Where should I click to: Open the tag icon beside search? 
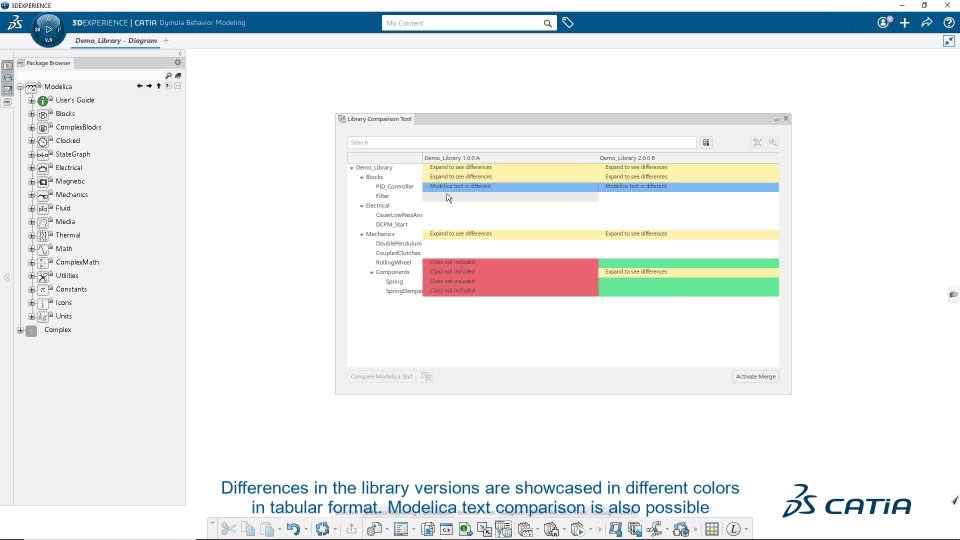coord(568,23)
